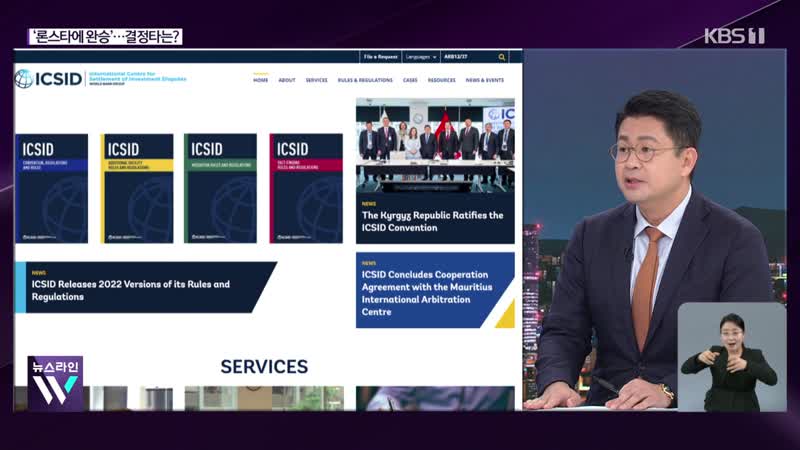
Task: Open the blue ICSID Convention booklet cover
Action: tap(51, 188)
